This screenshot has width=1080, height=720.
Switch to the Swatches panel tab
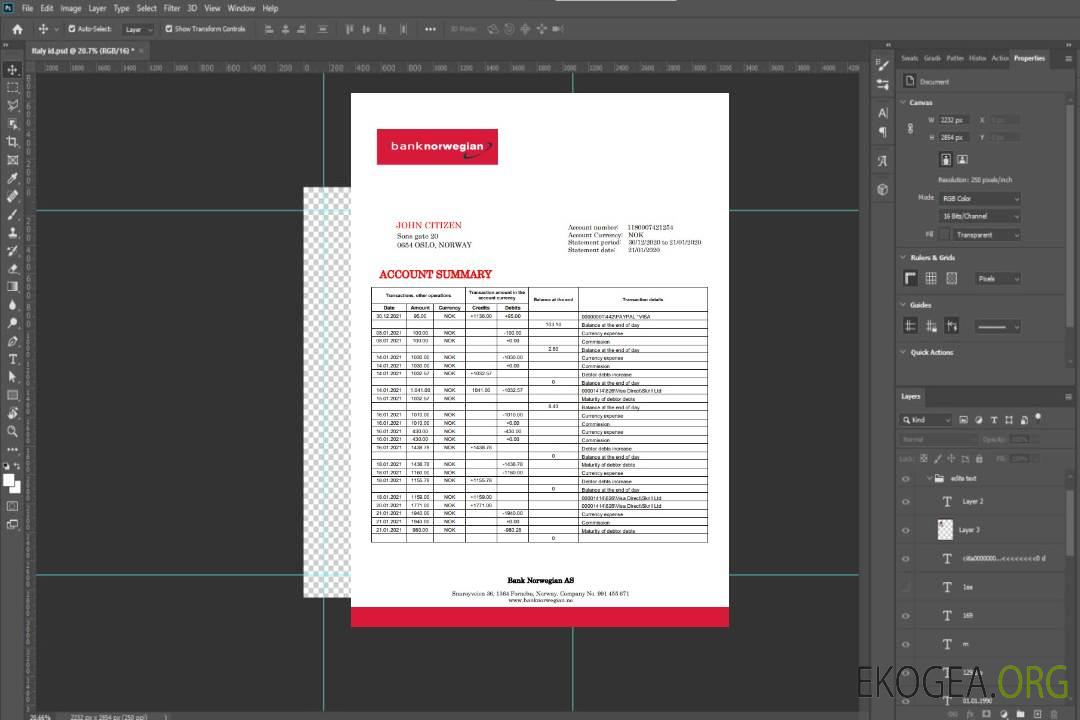tap(909, 58)
